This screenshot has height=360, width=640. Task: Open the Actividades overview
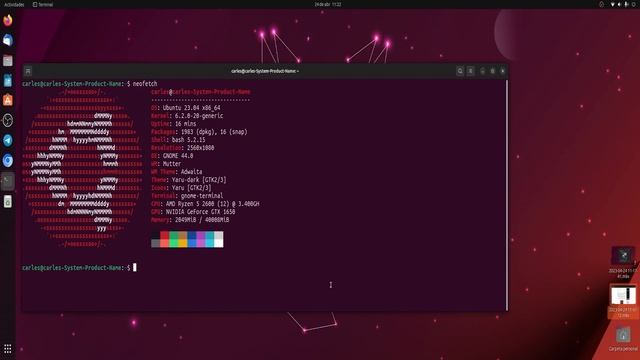(14, 4)
